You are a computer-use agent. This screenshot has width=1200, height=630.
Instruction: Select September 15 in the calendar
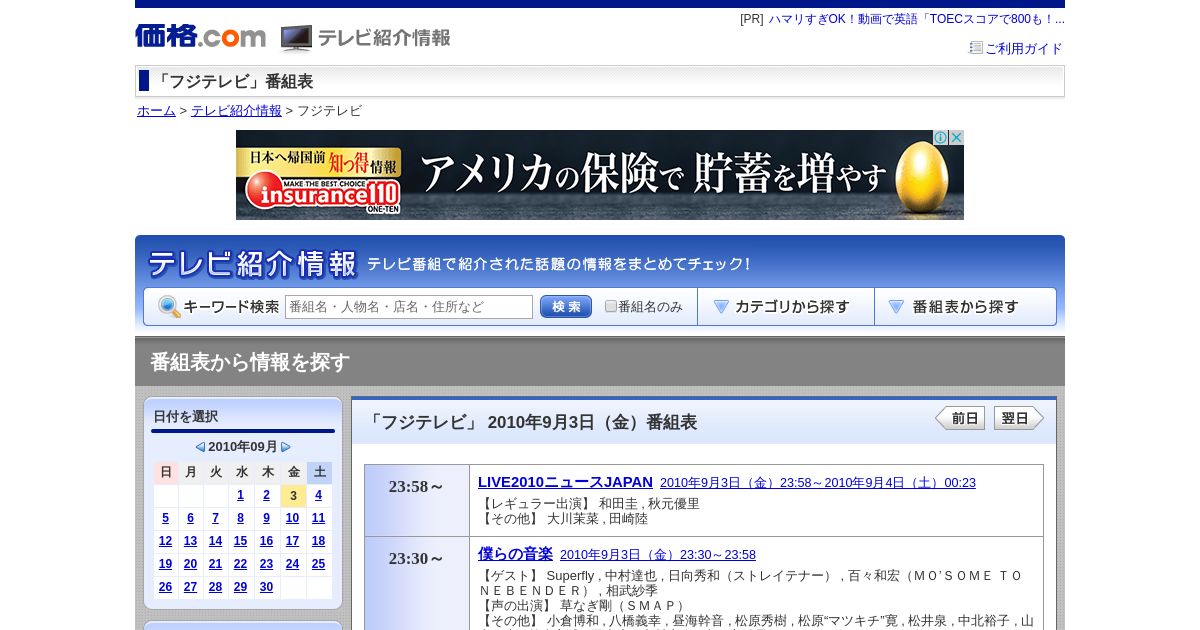(241, 541)
